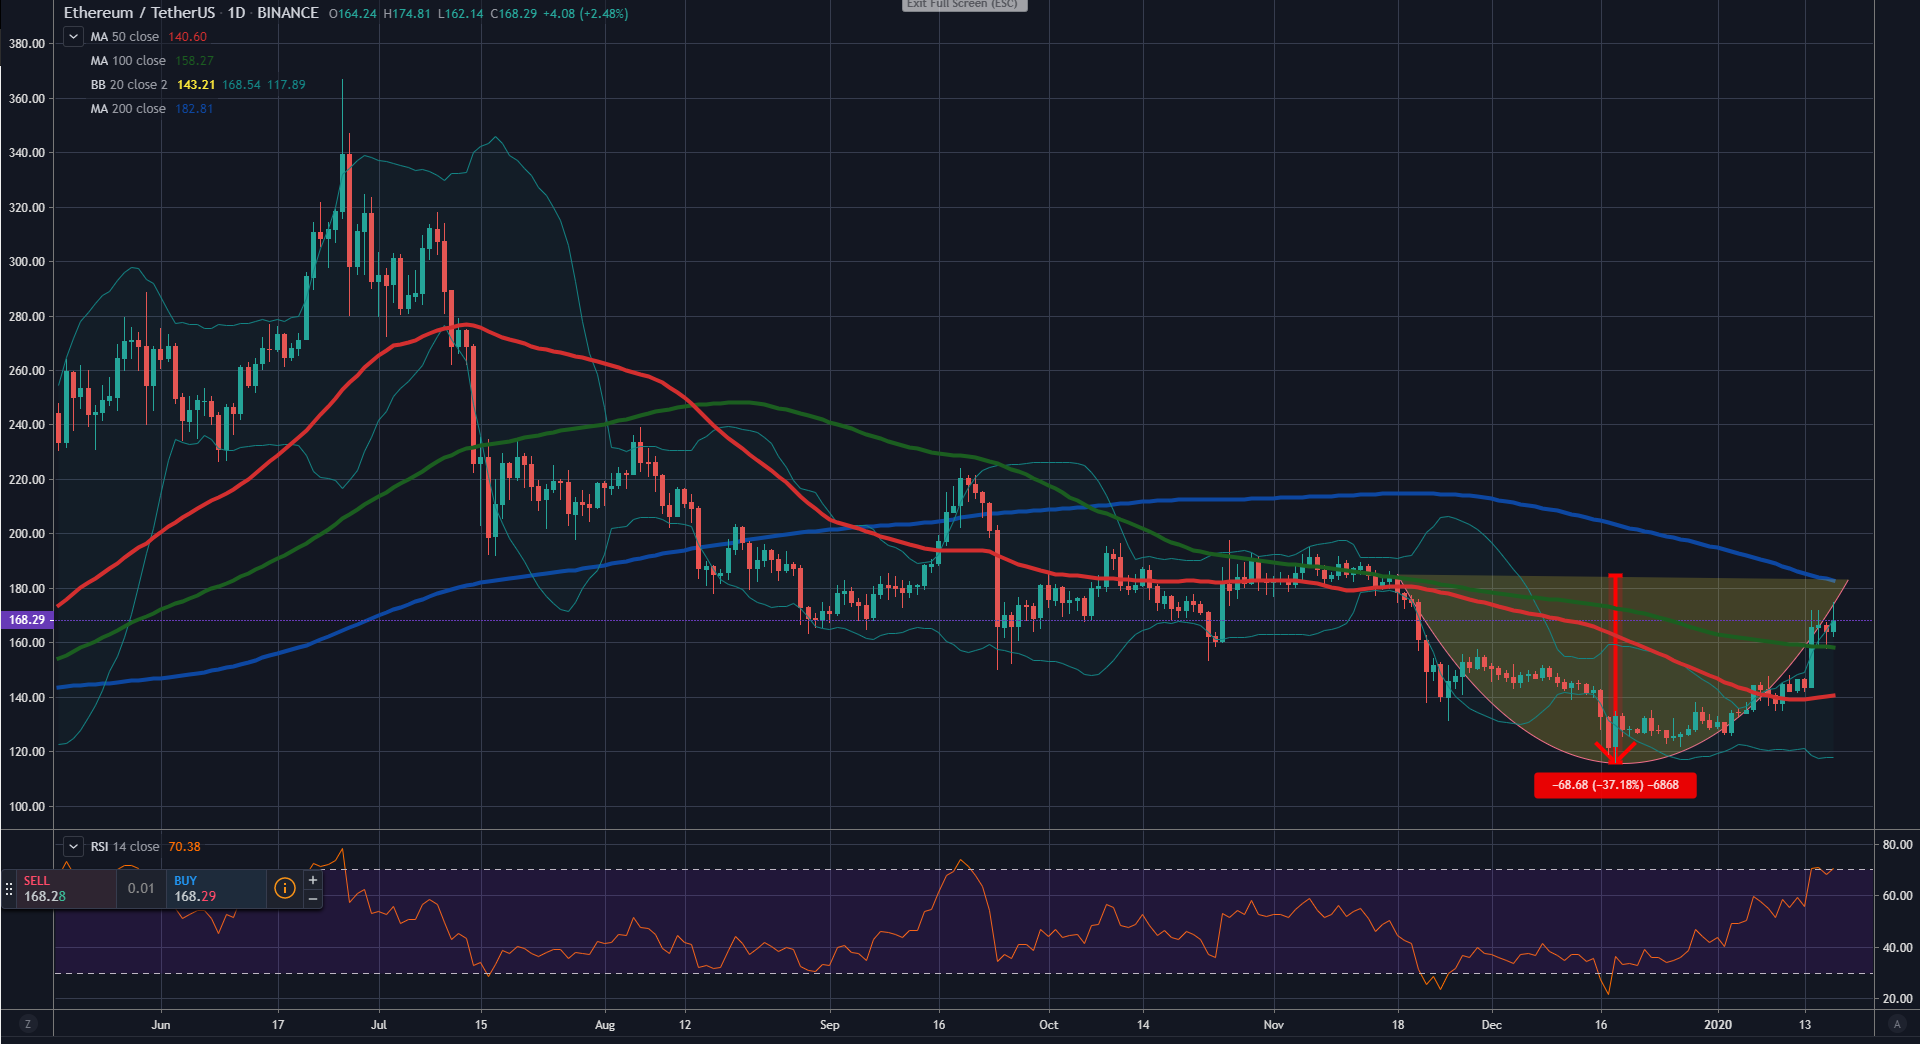The width and height of the screenshot is (1920, 1044).
Task: Select the MA 200 close indicator label
Action: [128, 109]
